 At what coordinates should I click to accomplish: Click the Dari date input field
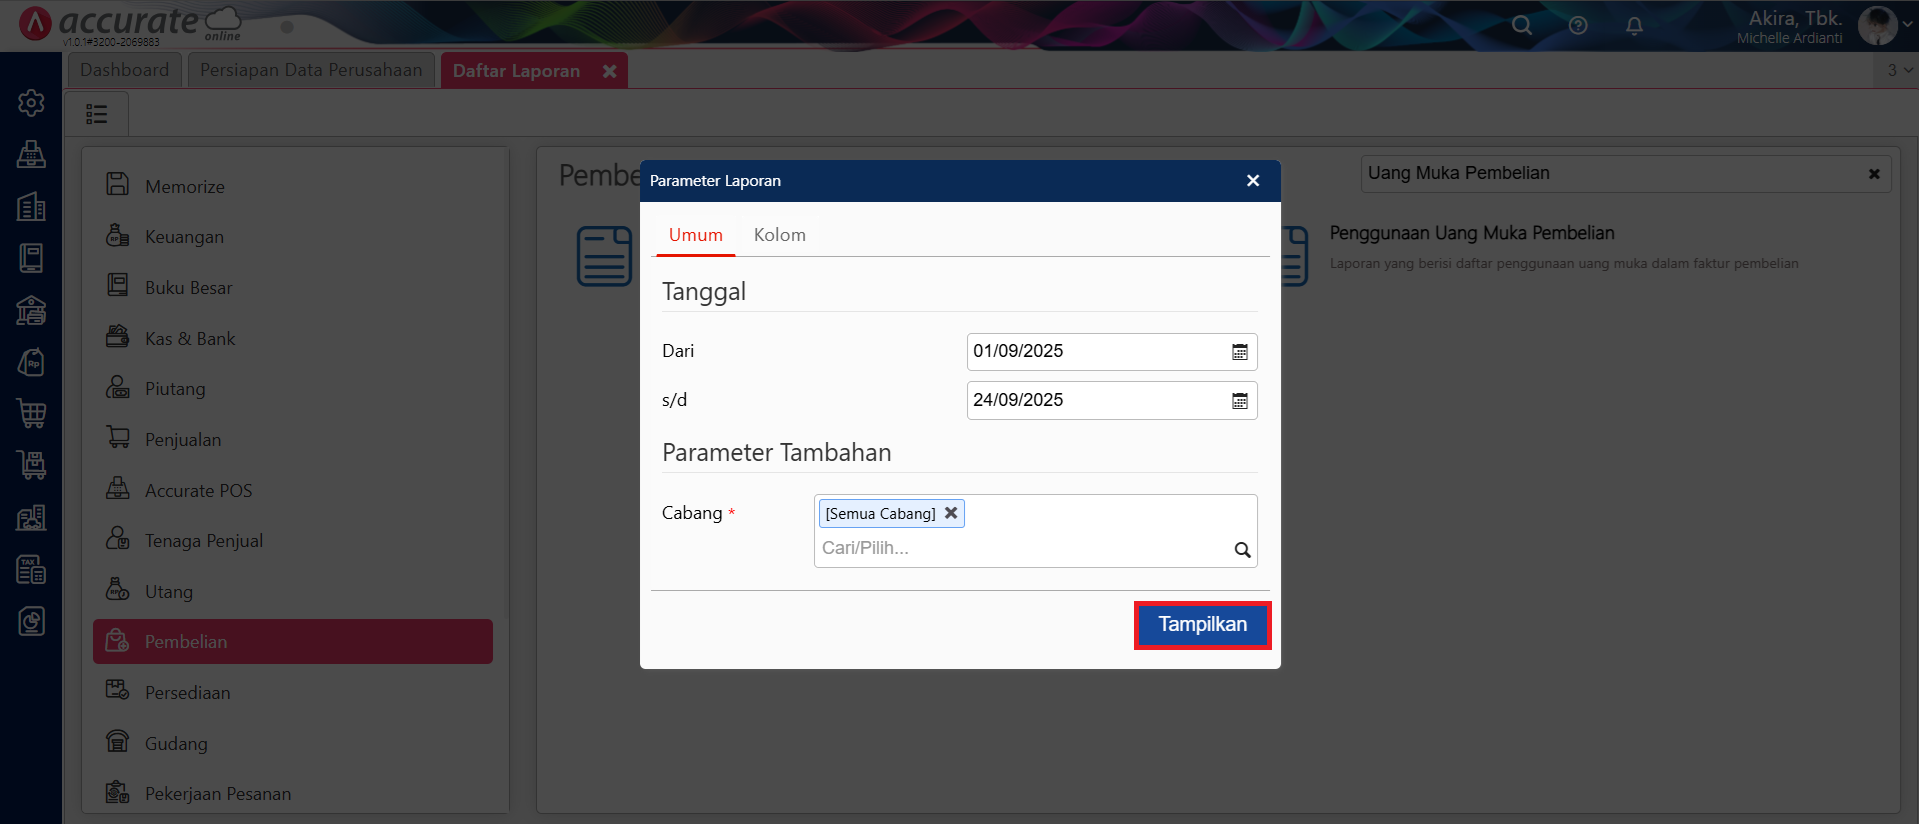1095,352
